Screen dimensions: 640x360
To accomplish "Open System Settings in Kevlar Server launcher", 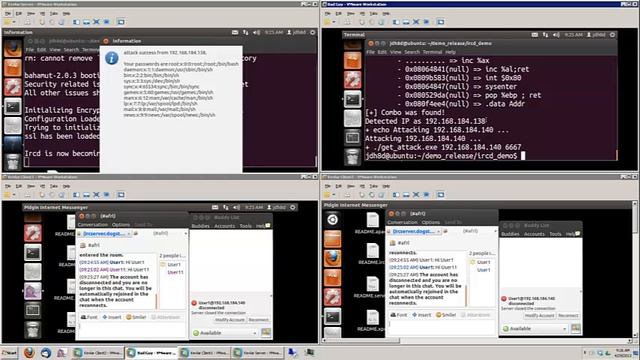I will pyautogui.click(x=13, y=87).
